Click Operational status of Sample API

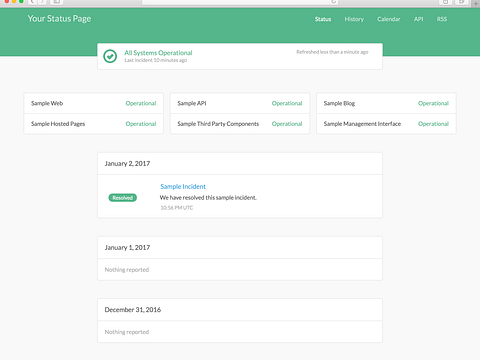(287, 103)
